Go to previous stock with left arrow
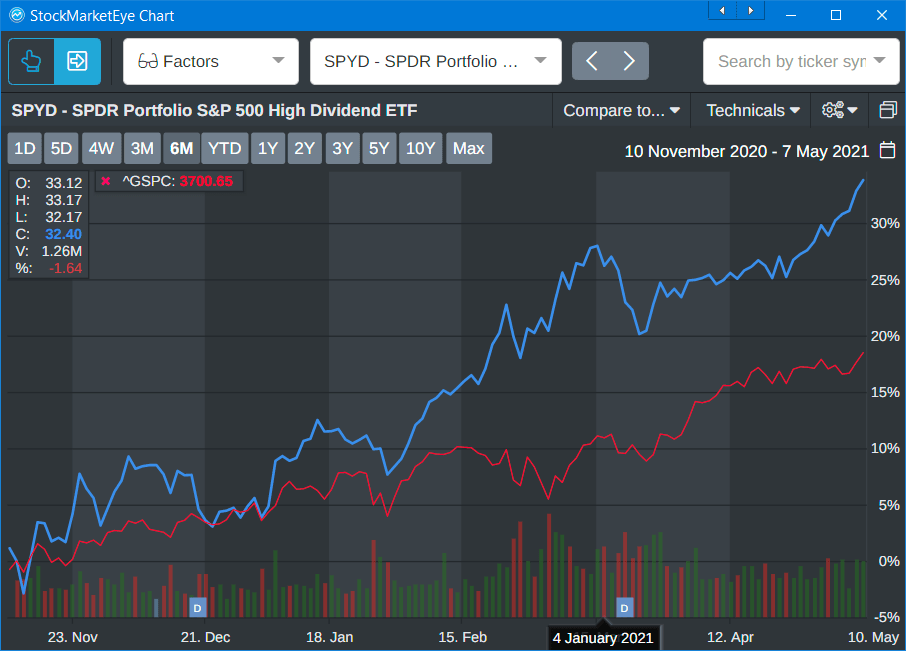This screenshot has height=651, width=906. 591,61
